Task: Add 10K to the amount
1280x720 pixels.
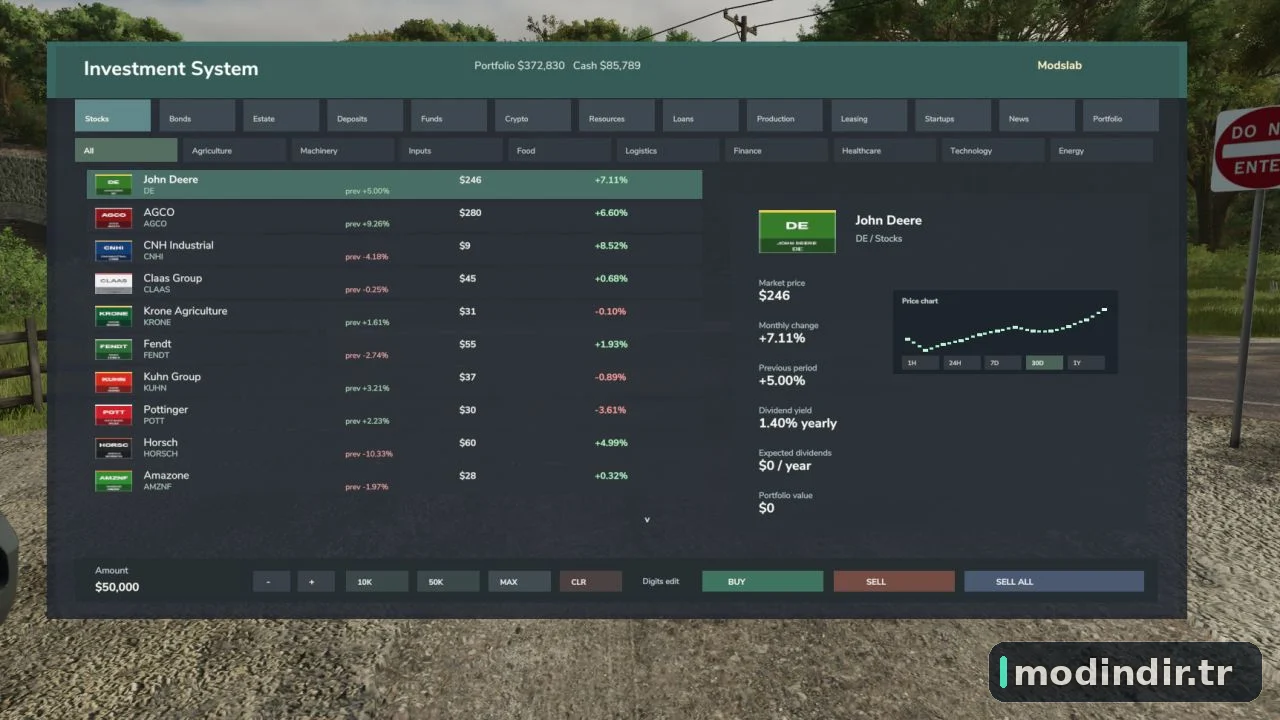Action: coord(376,582)
